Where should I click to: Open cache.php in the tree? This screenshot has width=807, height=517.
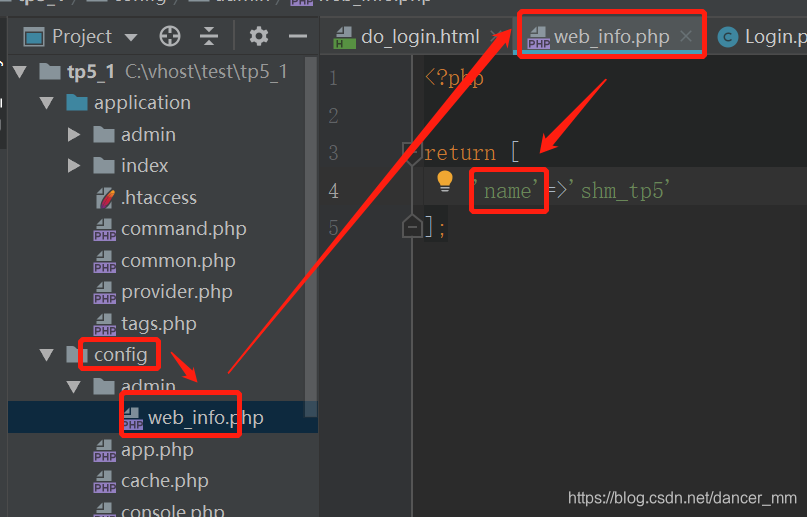coord(165,481)
